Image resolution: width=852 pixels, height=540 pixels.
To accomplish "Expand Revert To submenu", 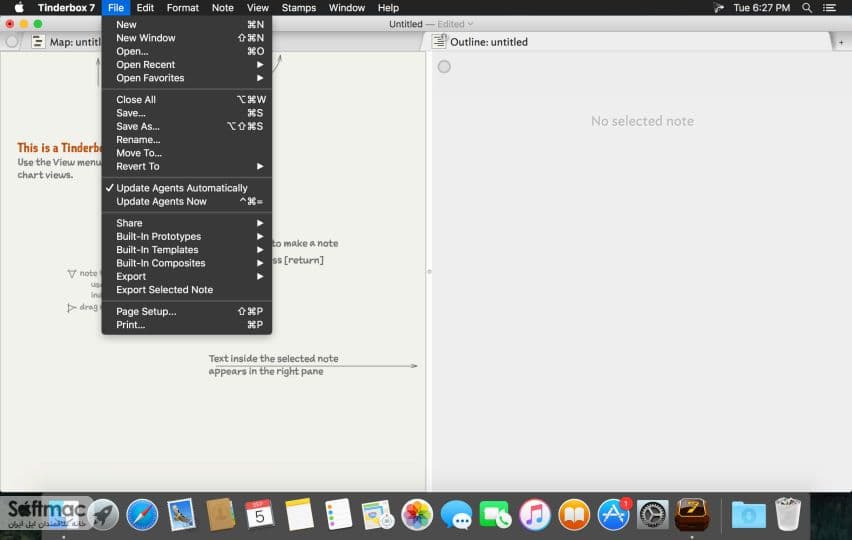I will click(x=186, y=166).
